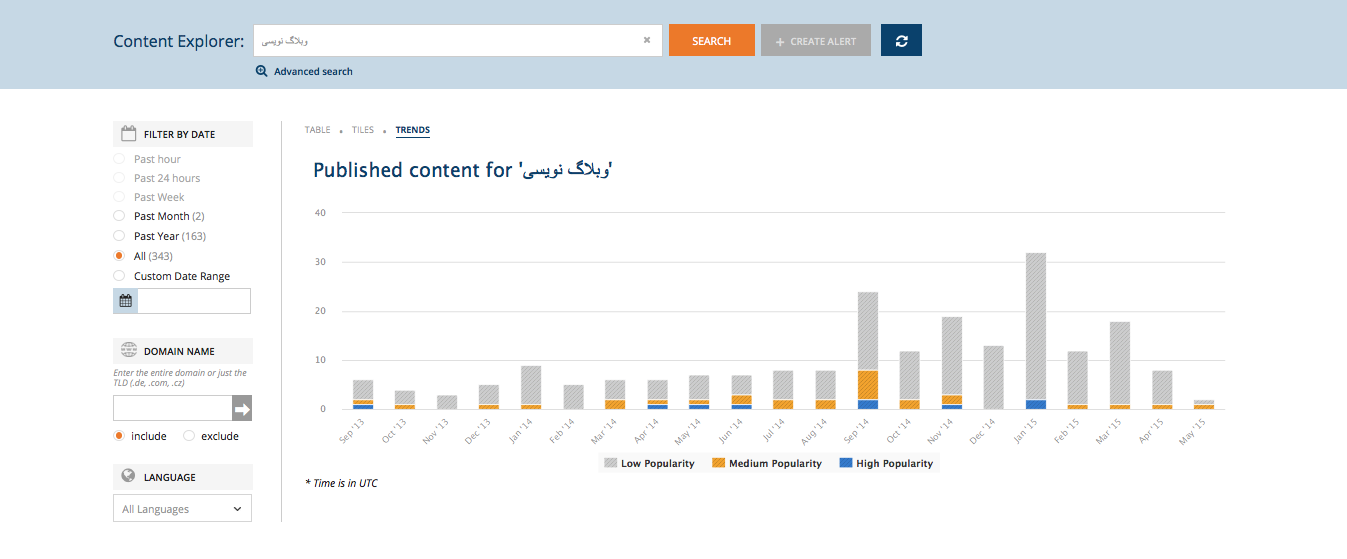Toggle Medium Popularity legend swatch
The height and width of the screenshot is (559, 1347).
click(x=718, y=464)
